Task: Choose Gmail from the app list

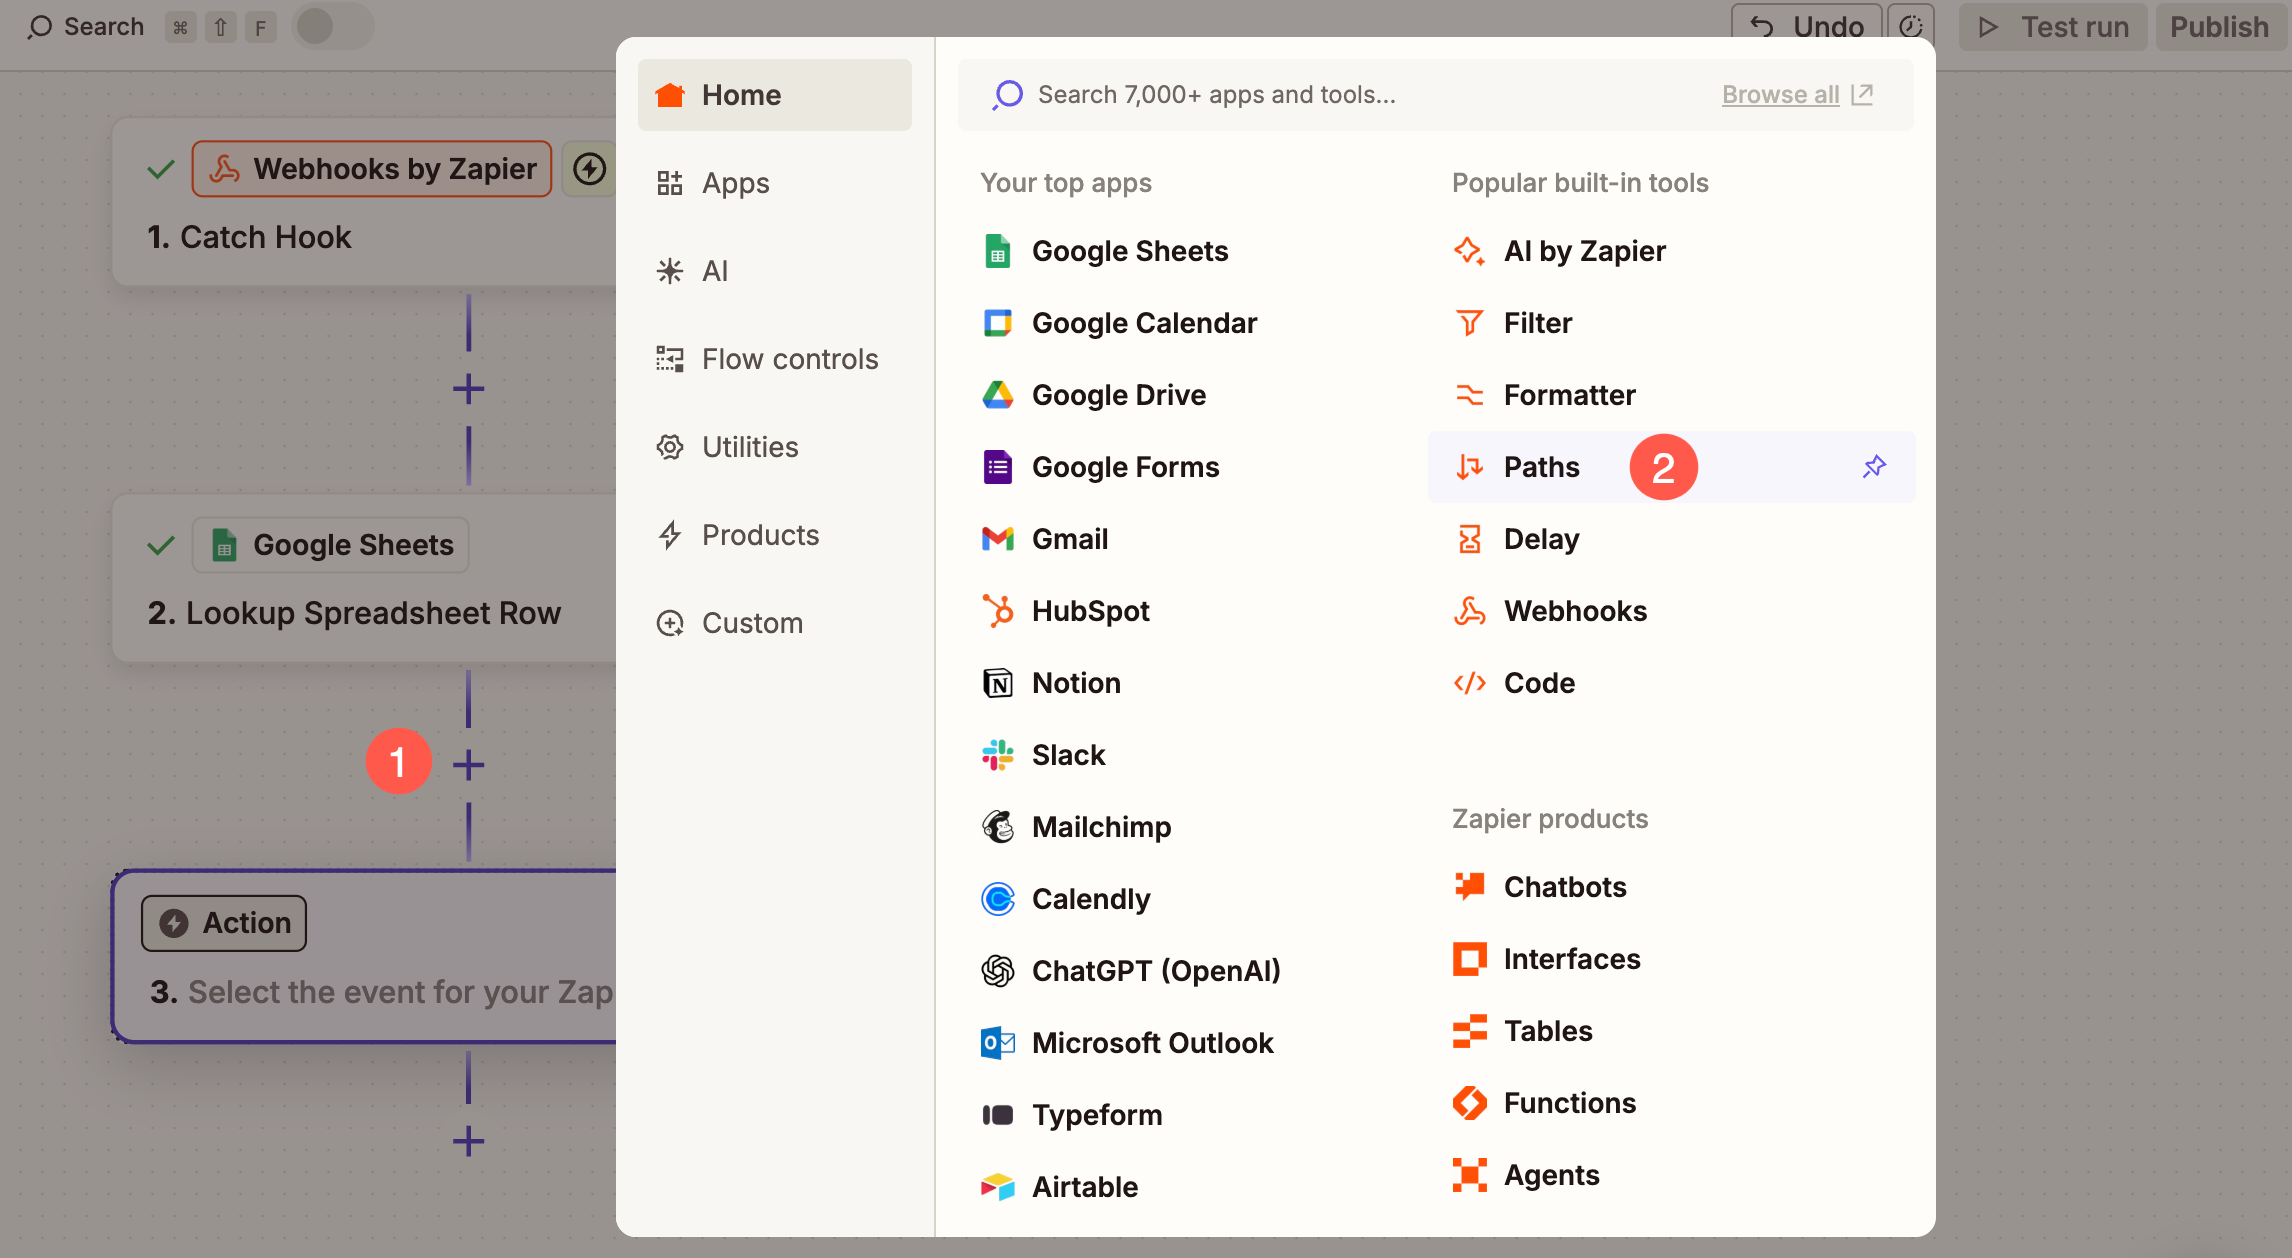Action: pos(1045,539)
